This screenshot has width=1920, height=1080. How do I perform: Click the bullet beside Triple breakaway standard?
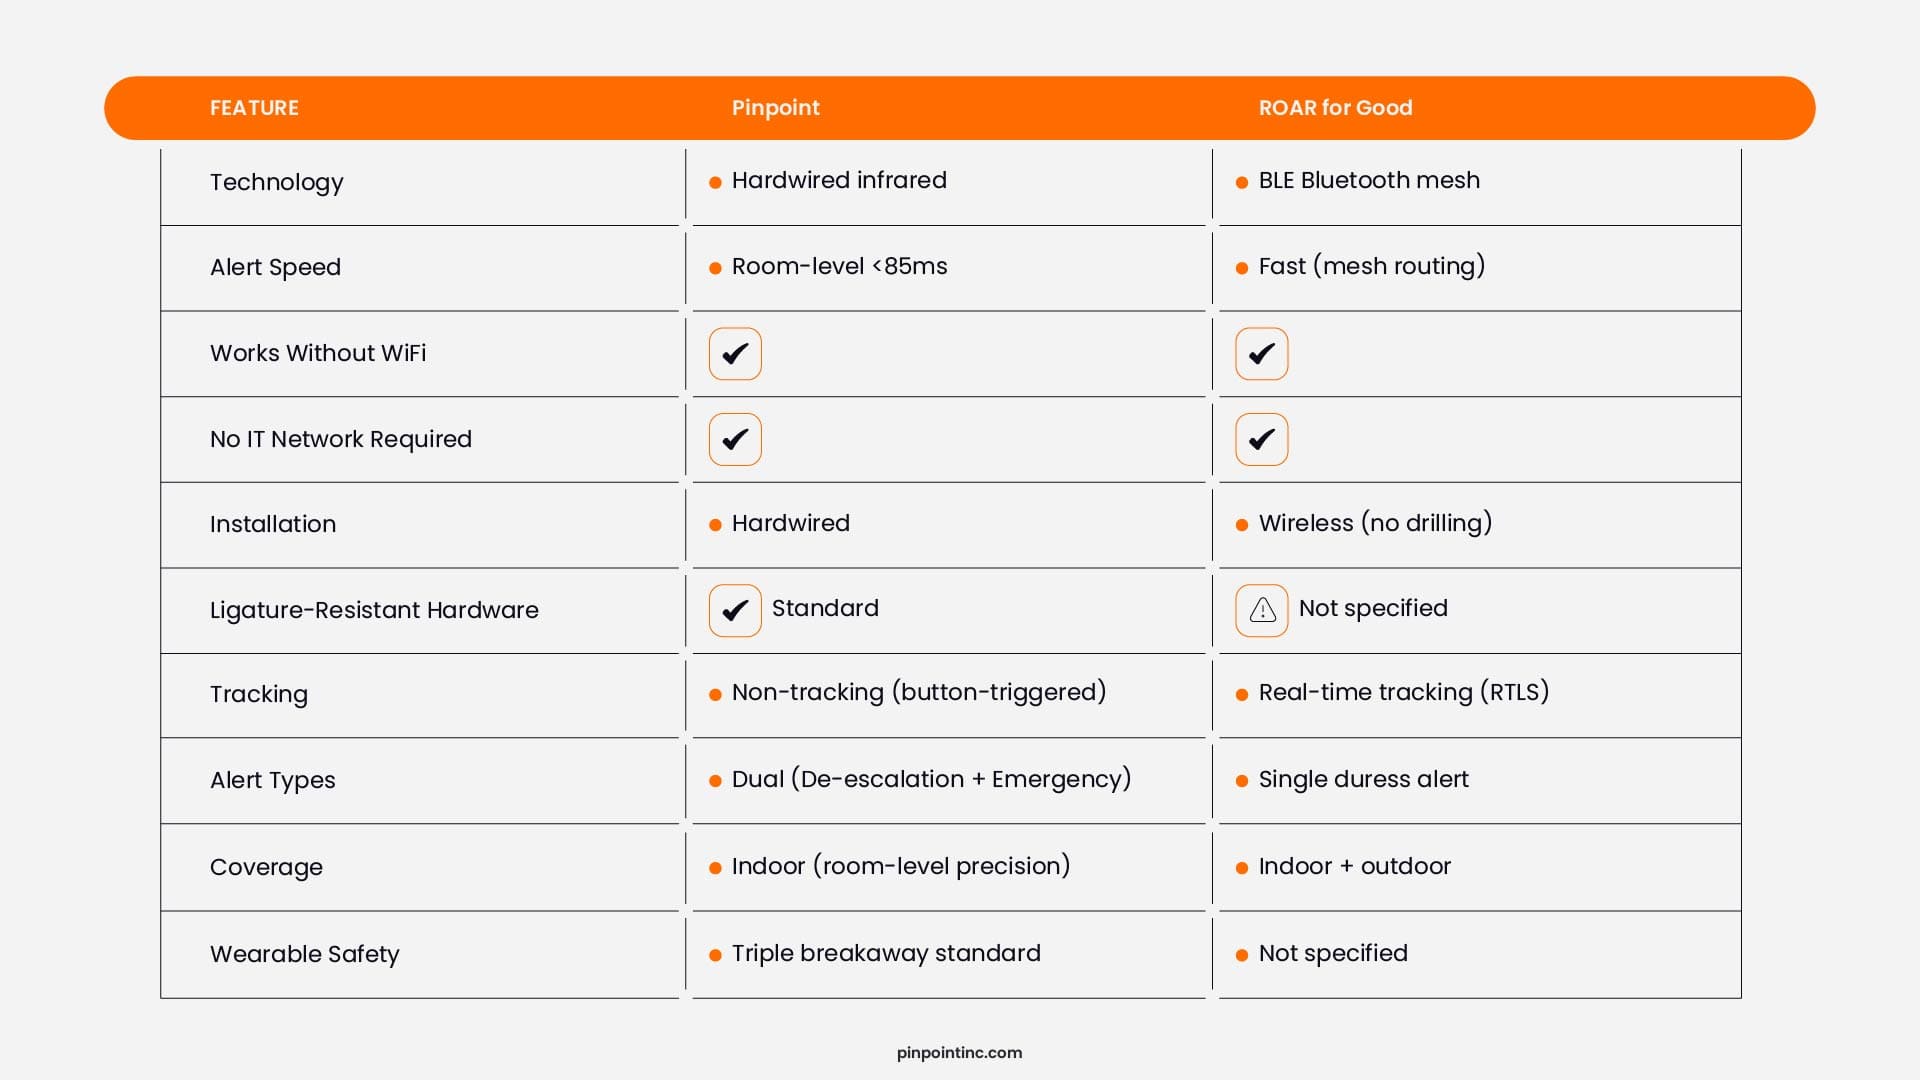715,955
